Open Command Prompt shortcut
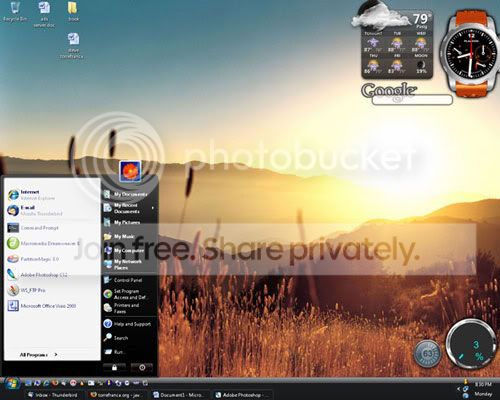Viewport: 500px width, 400px height. click(x=33, y=228)
